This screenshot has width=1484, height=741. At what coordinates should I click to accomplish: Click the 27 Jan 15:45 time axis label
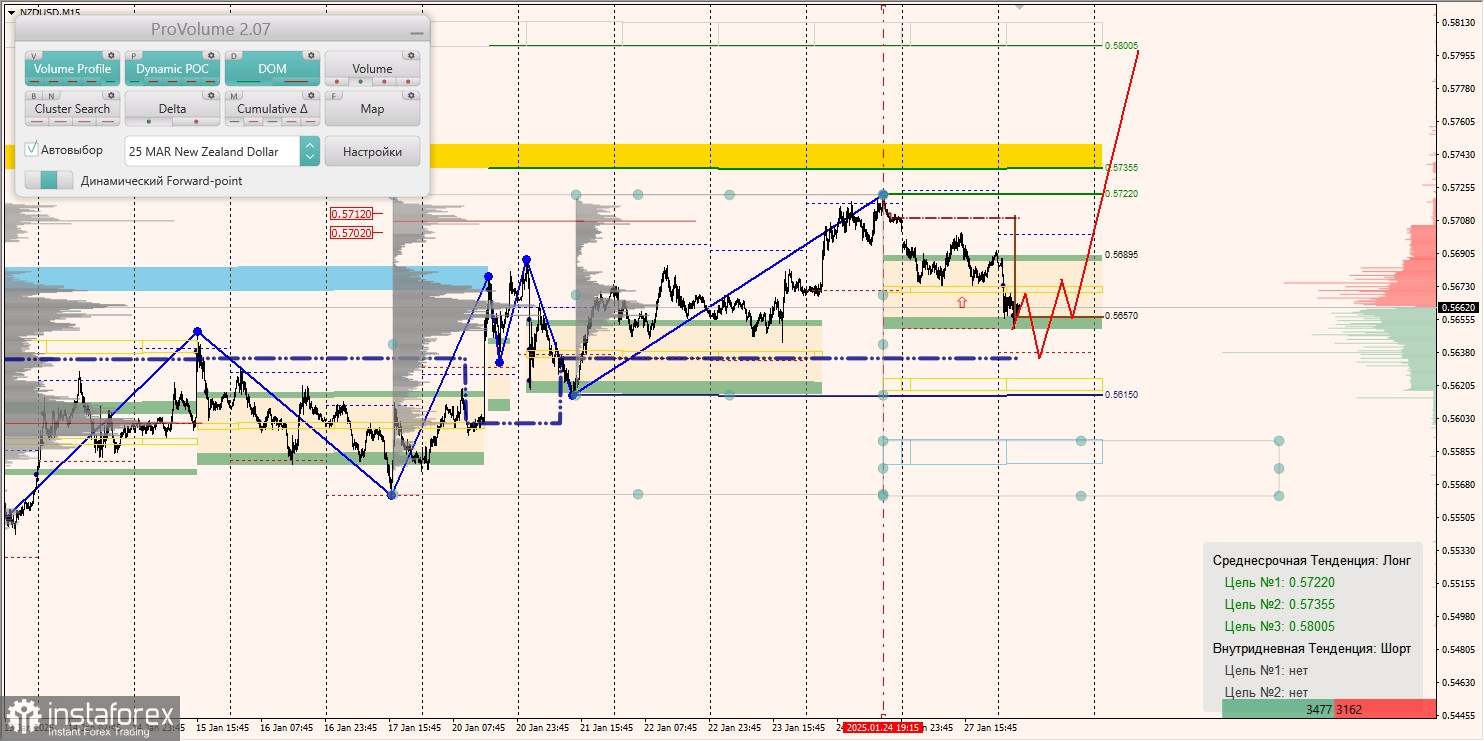990,728
